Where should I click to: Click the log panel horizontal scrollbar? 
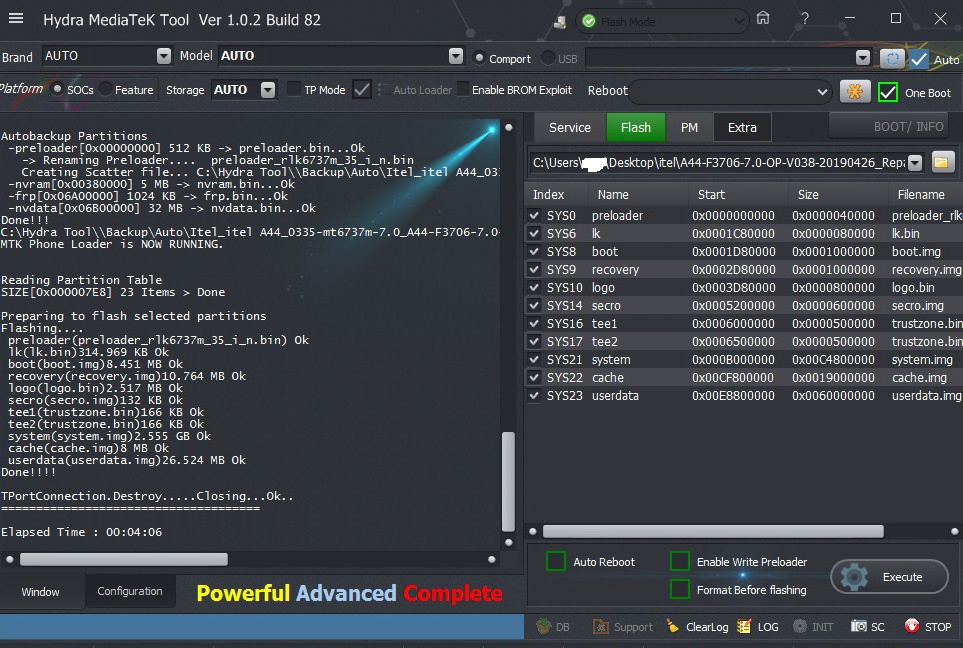124,559
